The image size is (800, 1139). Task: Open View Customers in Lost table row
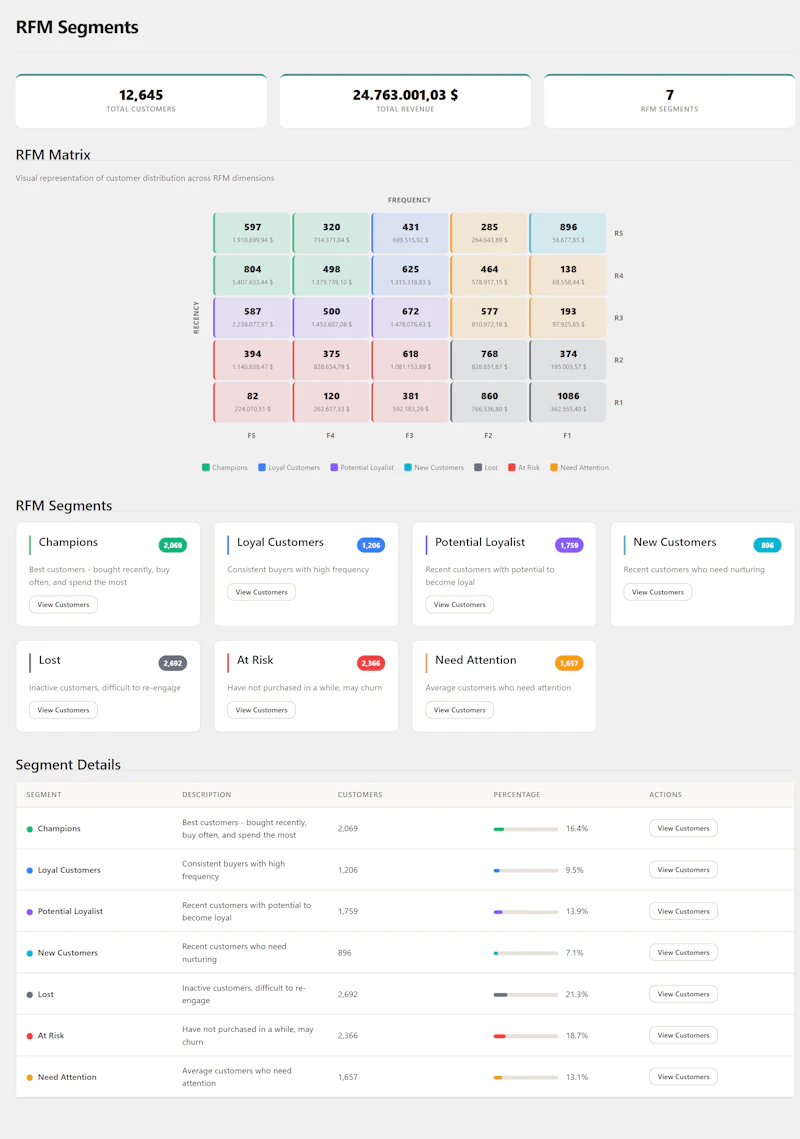(x=683, y=994)
